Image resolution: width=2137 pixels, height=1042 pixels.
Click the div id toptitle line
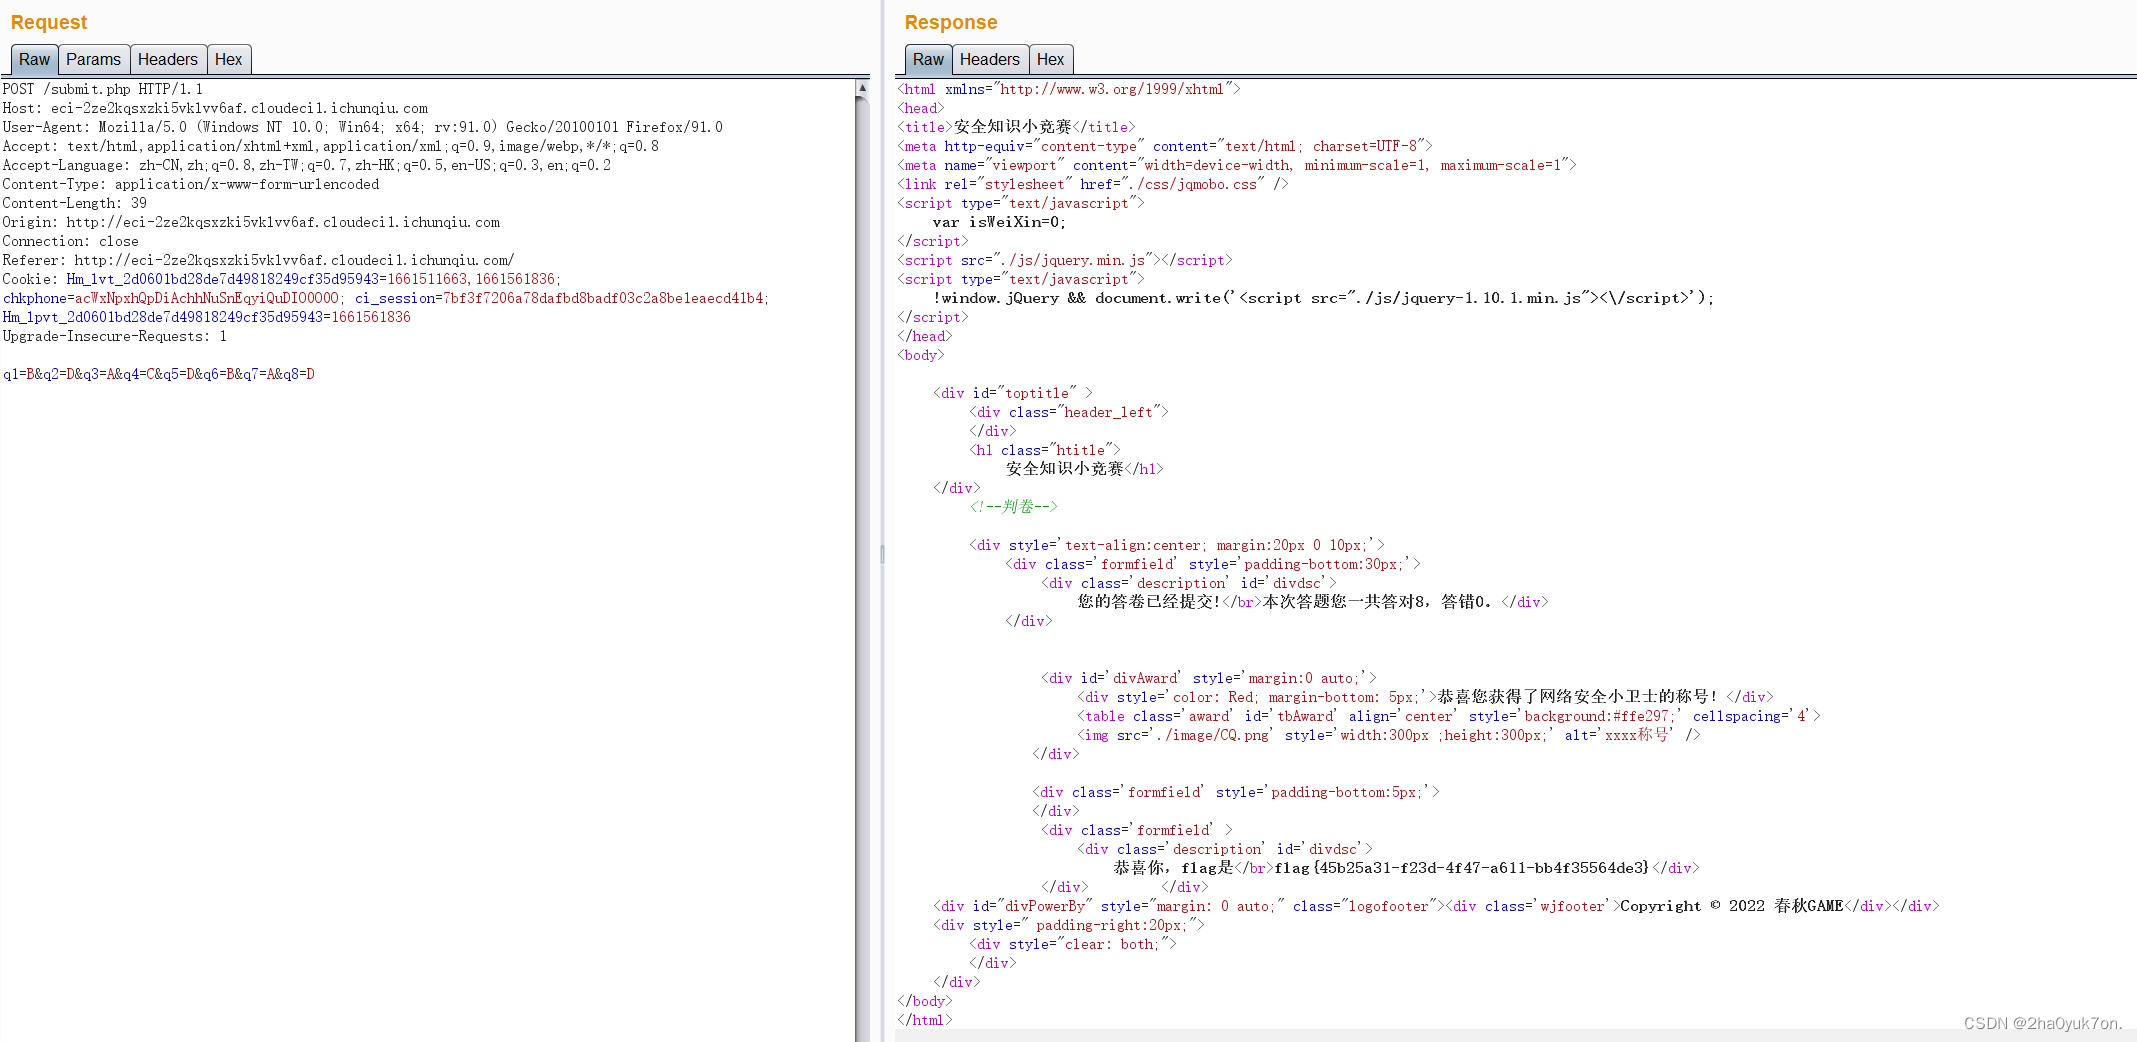pos(1013,393)
